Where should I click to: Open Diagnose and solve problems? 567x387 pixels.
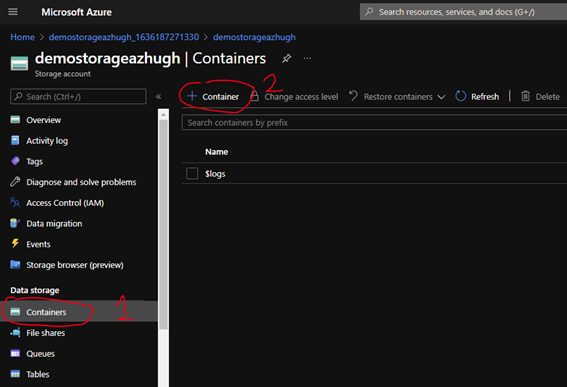[x=81, y=182]
